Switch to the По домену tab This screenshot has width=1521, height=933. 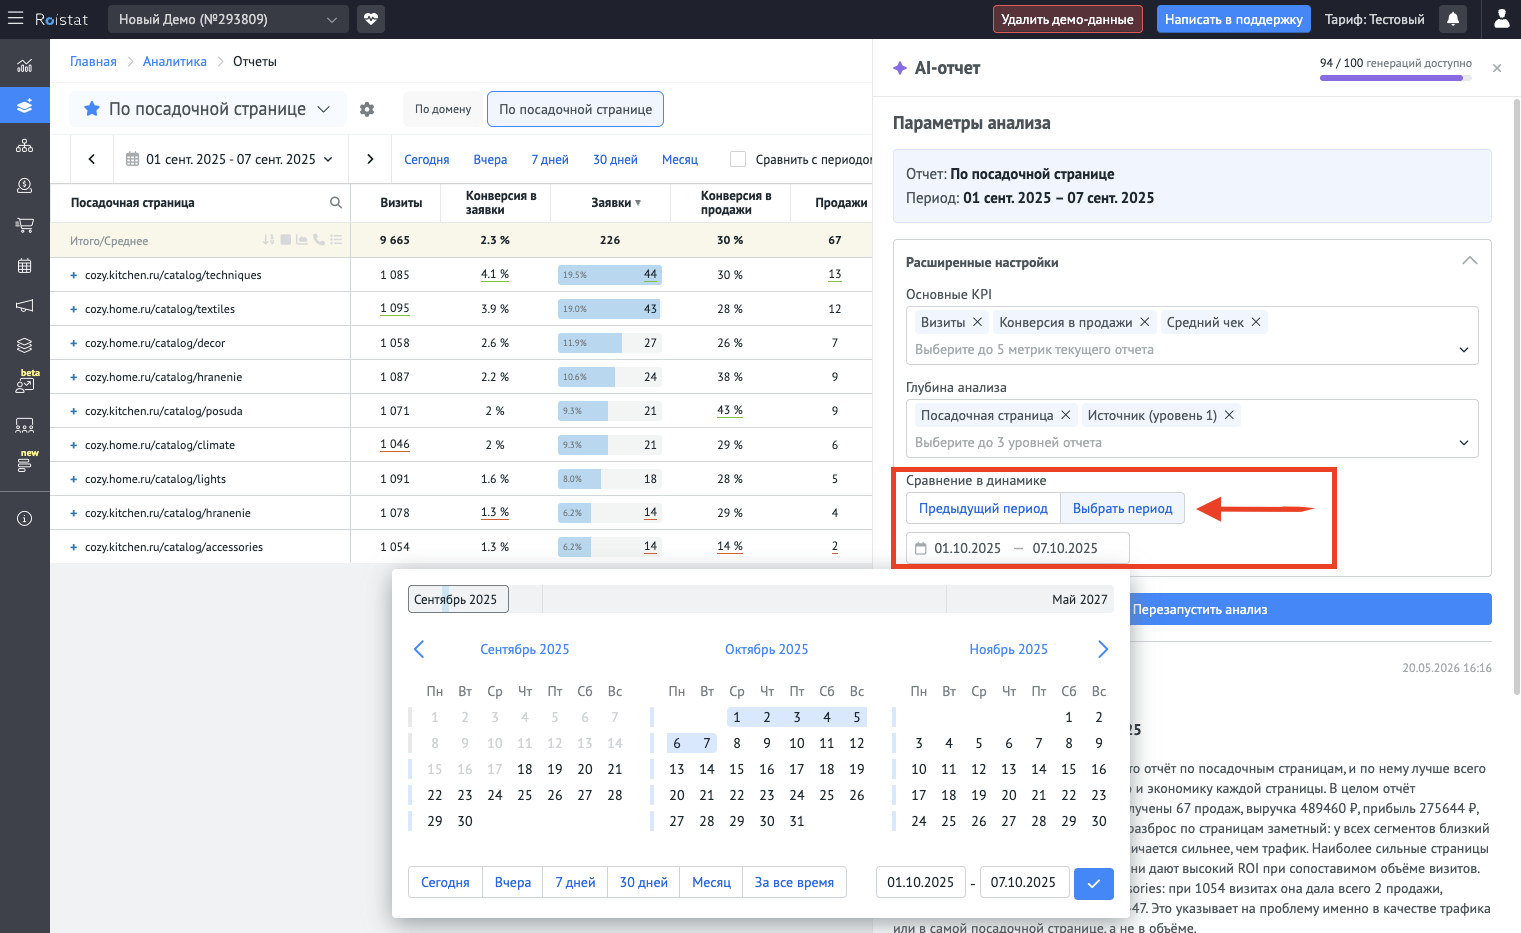click(443, 109)
